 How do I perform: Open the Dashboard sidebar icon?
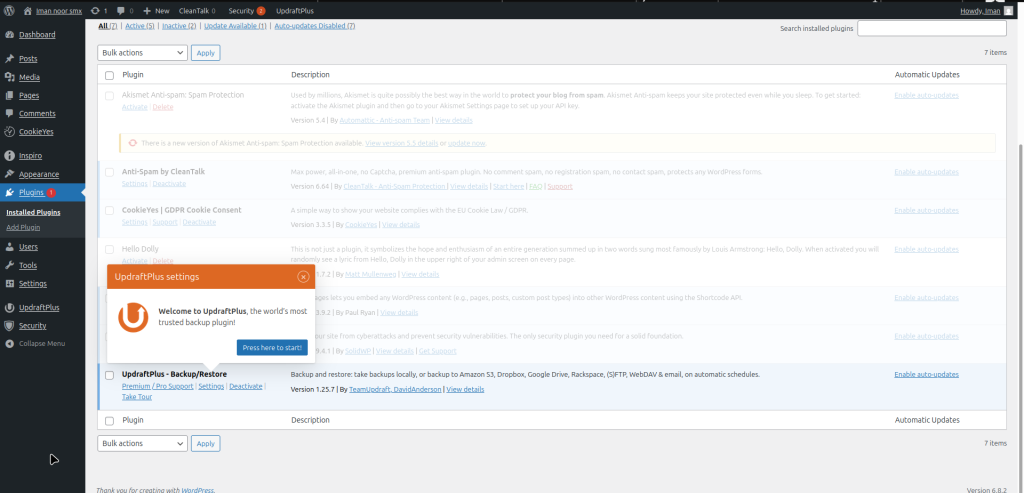[9, 35]
